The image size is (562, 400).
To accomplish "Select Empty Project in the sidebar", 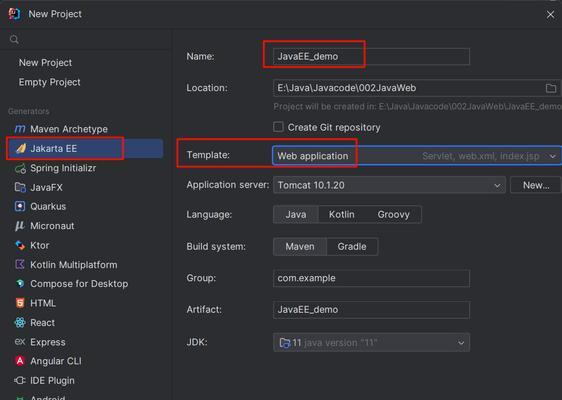I will tap(49, 82).
